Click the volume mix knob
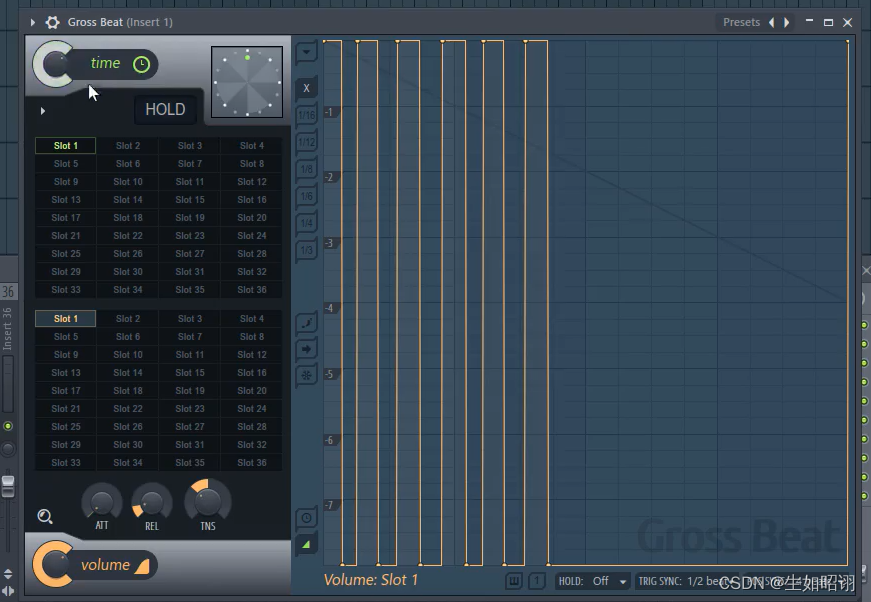This screenshot has width=871, height=602. coord(54,565)
